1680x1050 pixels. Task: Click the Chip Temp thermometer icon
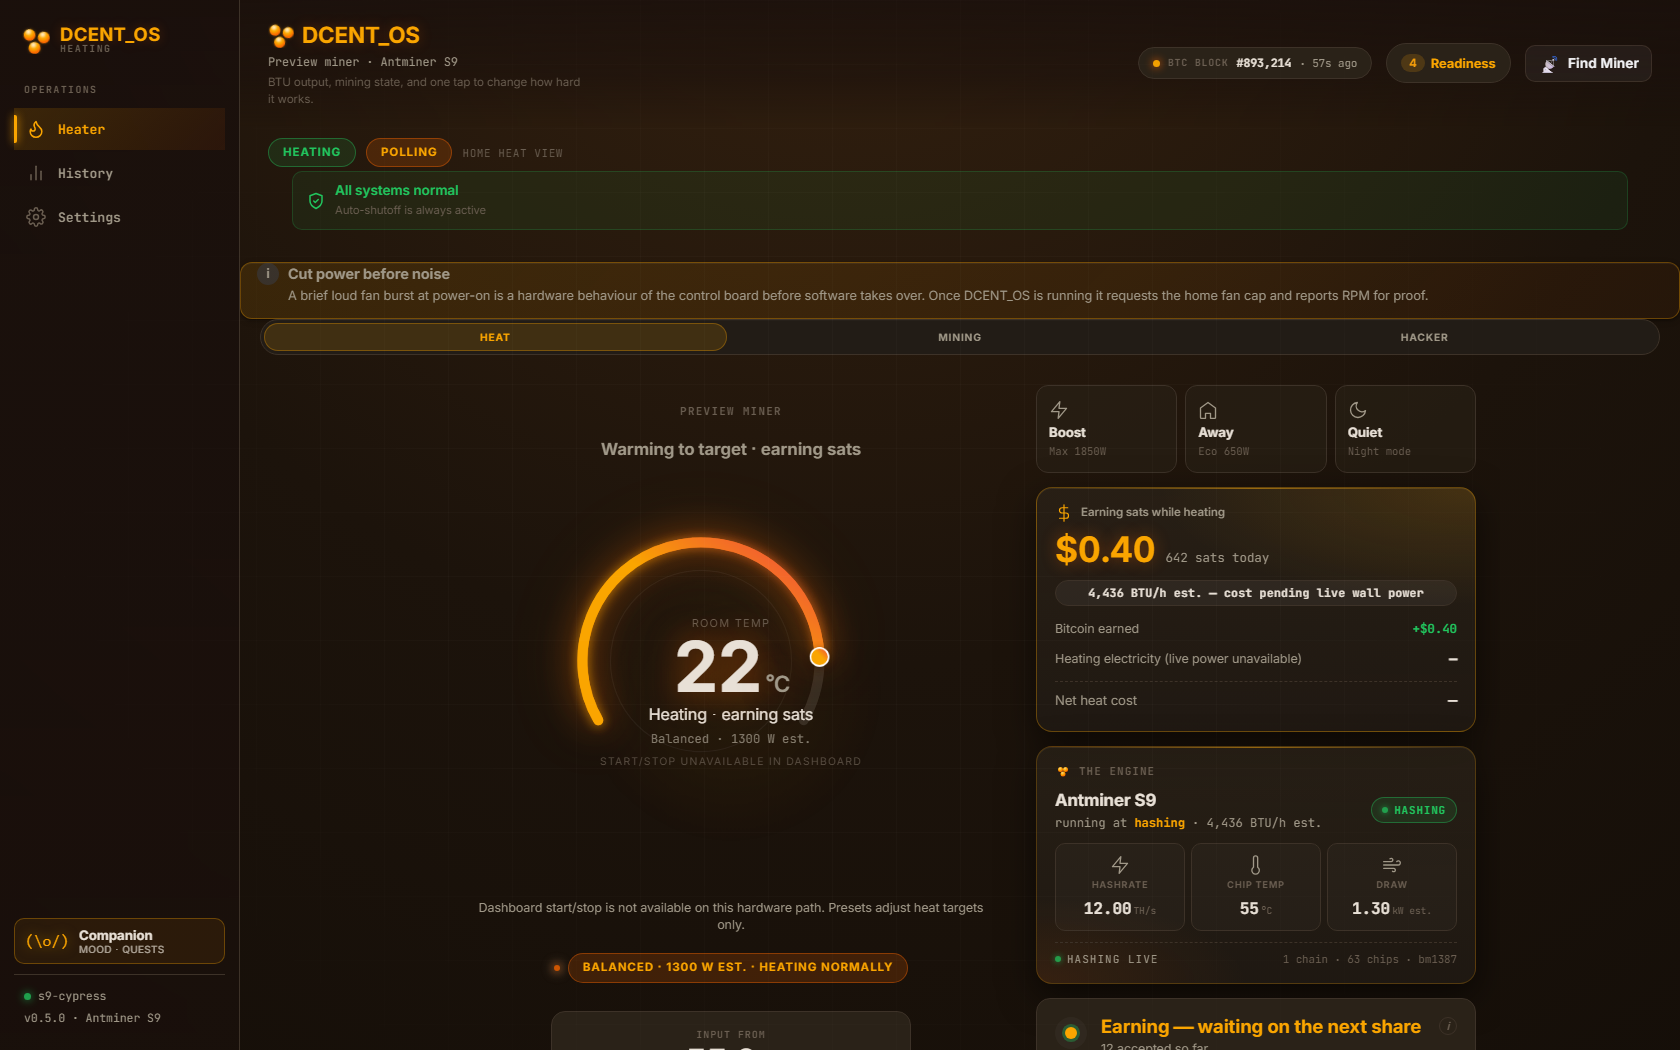pos(1256,865)
